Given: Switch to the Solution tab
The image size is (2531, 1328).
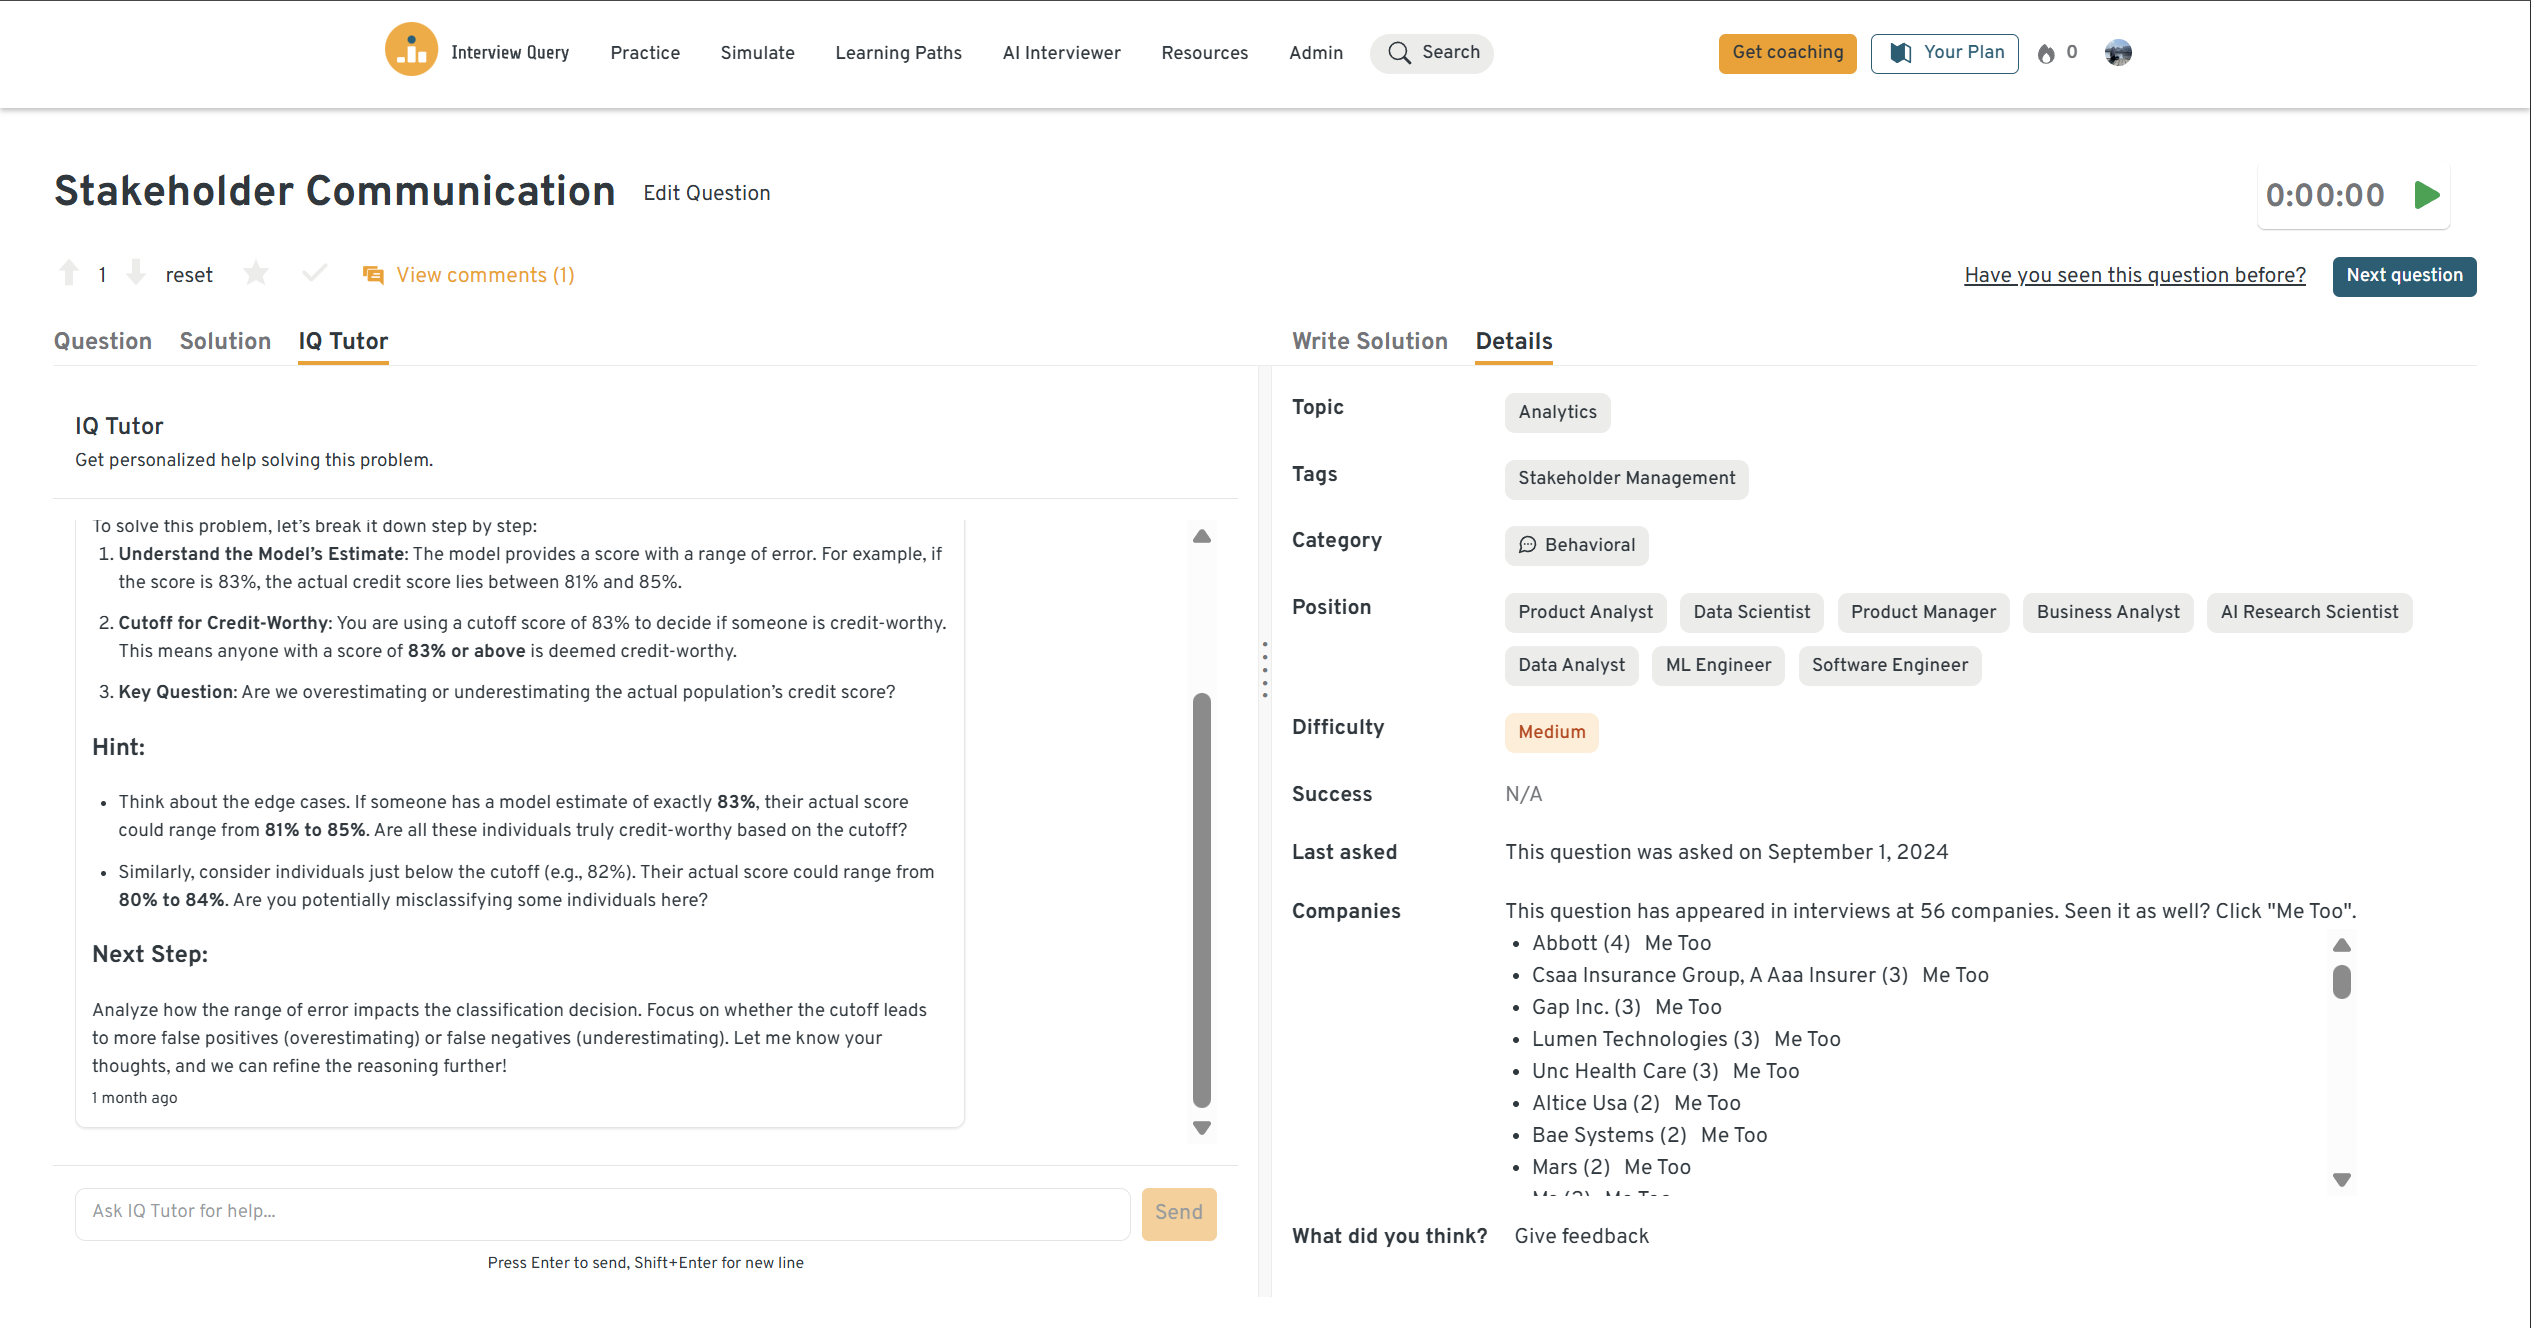Looking at the screenshot, I should [225, 341].
